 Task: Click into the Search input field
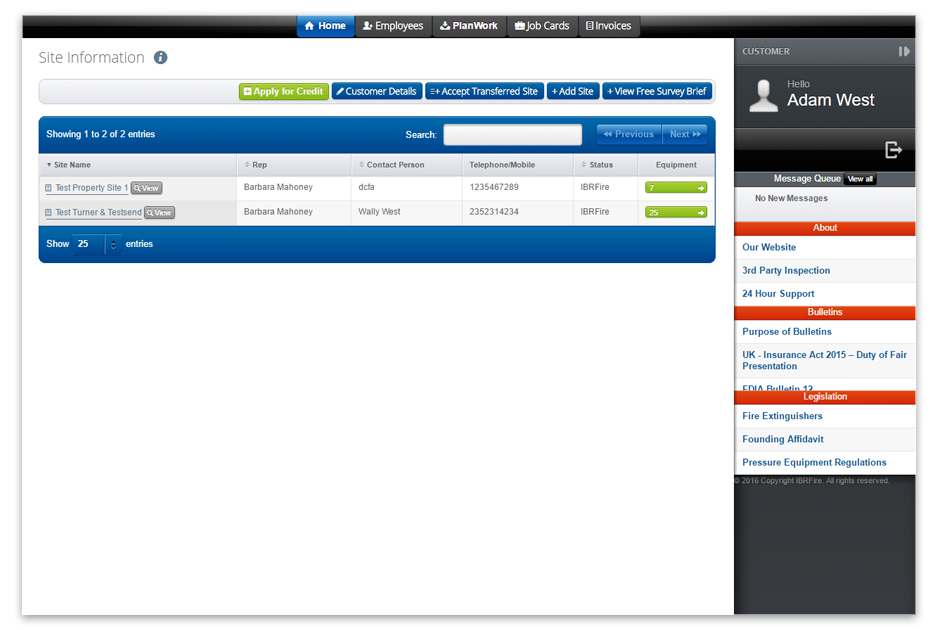click(x=512, y=135)
